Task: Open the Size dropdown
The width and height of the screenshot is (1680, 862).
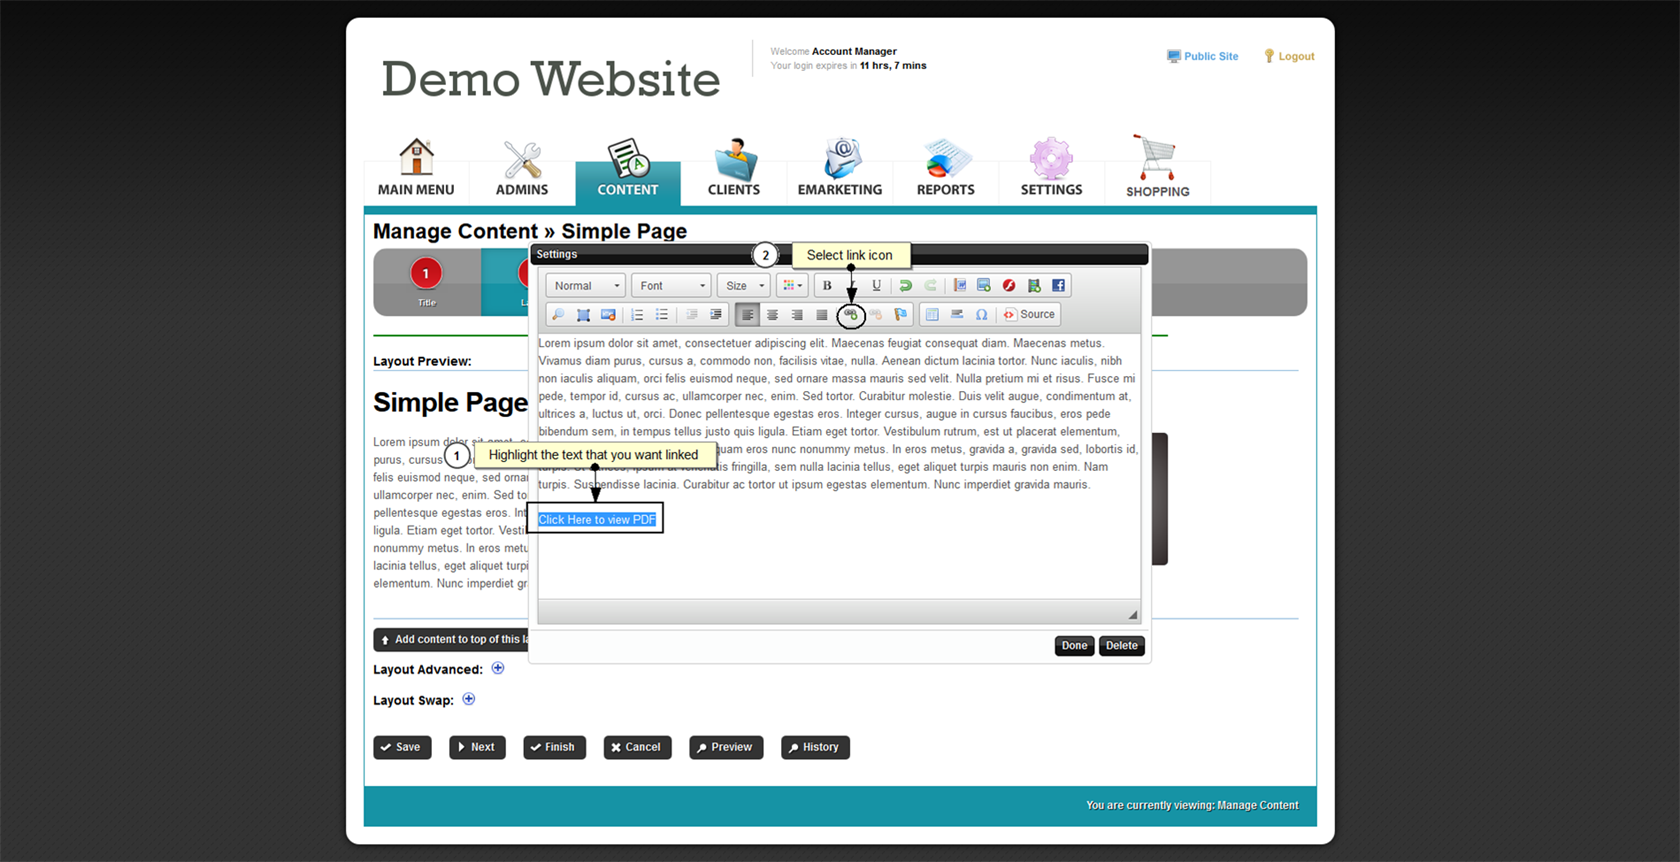Action: coord(744,286)
